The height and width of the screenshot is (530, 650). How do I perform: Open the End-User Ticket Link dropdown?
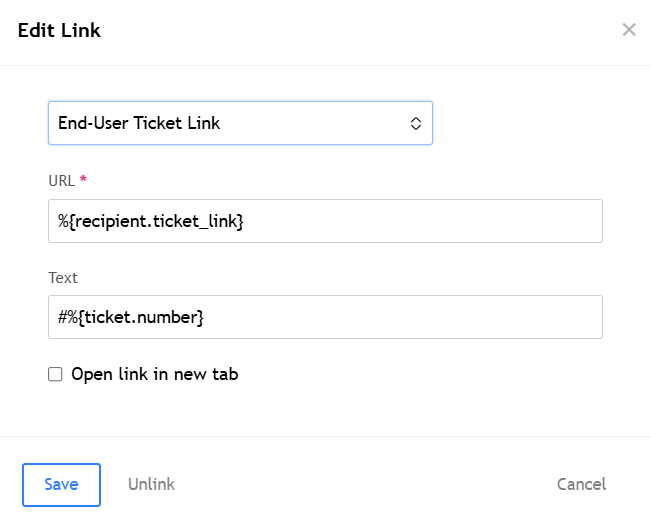coord(240,124)
